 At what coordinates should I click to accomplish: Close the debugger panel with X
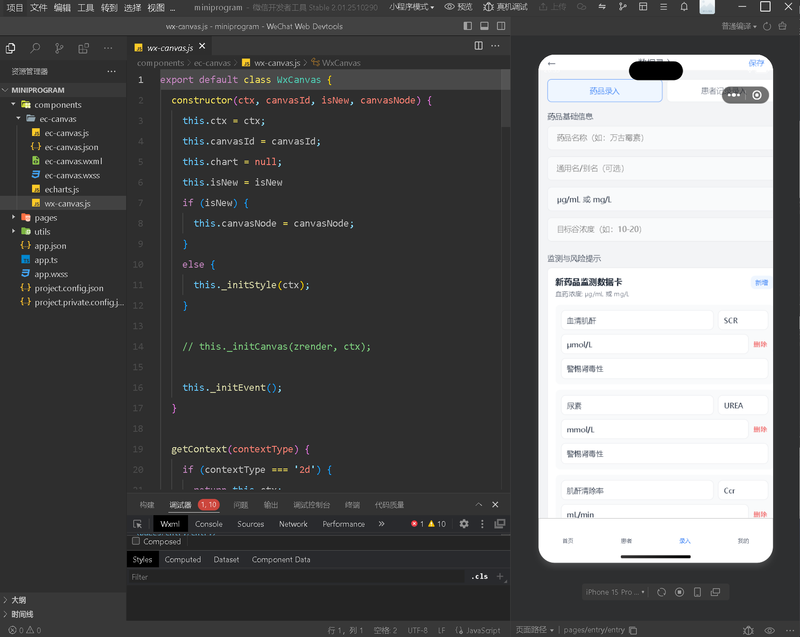495,504
